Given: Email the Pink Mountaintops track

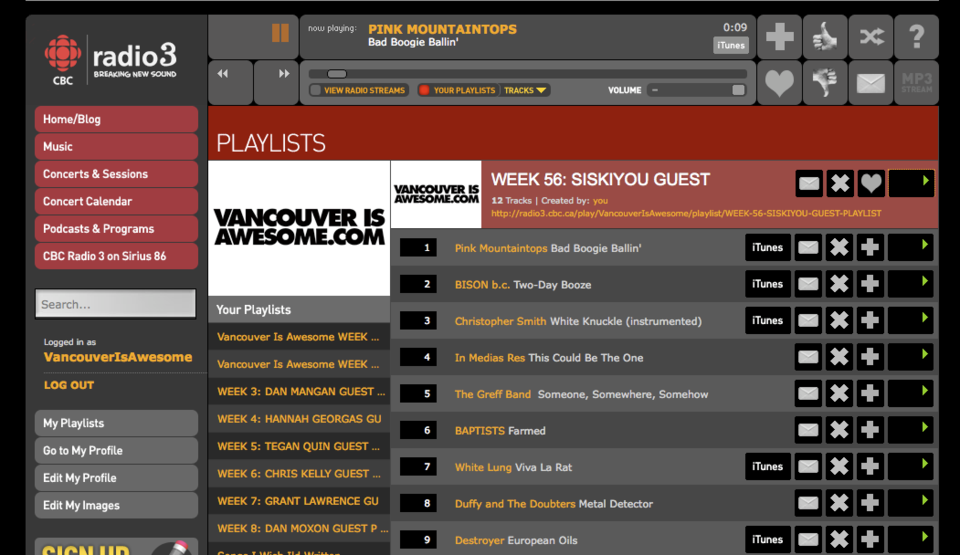Looking at the screenshot, I should (808, 247).
